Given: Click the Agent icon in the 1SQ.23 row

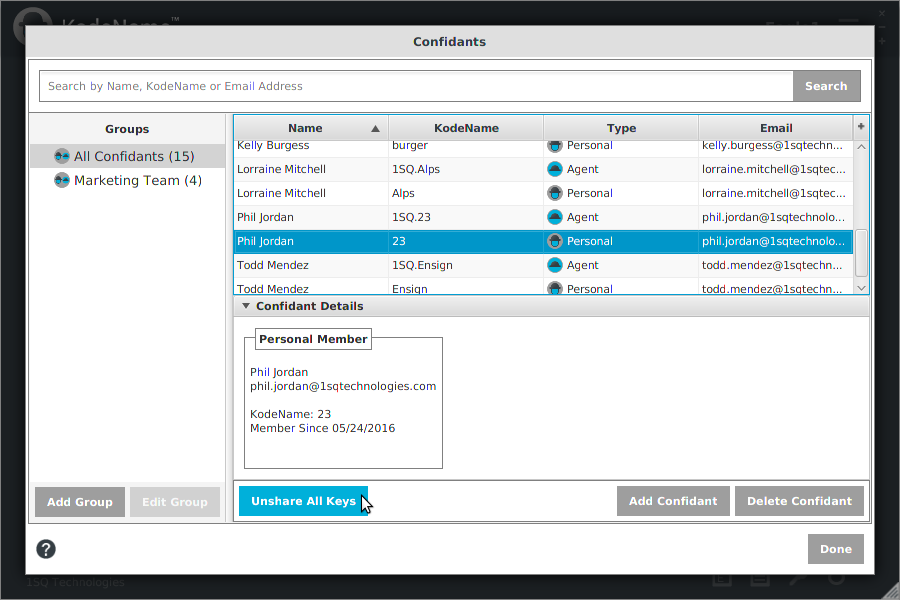Looking at the screenshot, I should coord(554,218).
